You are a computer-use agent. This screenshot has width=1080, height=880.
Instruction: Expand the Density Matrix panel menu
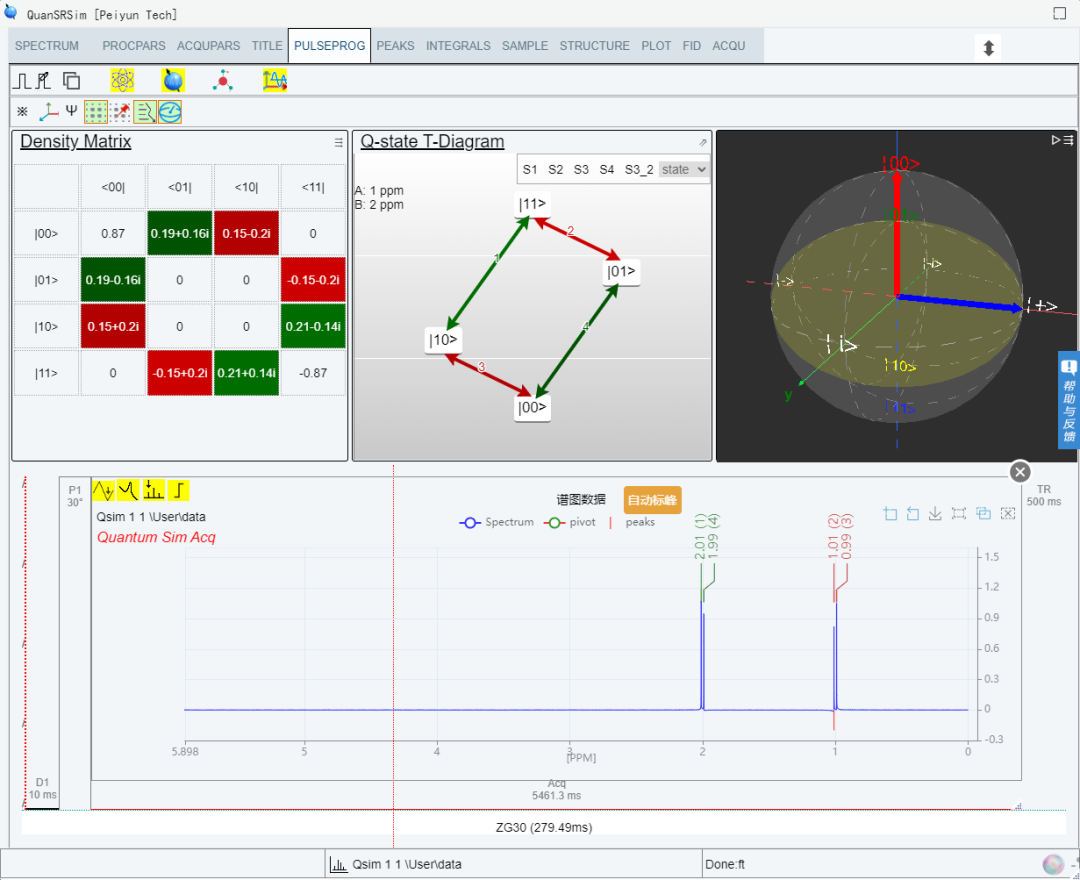pos(338,143)
